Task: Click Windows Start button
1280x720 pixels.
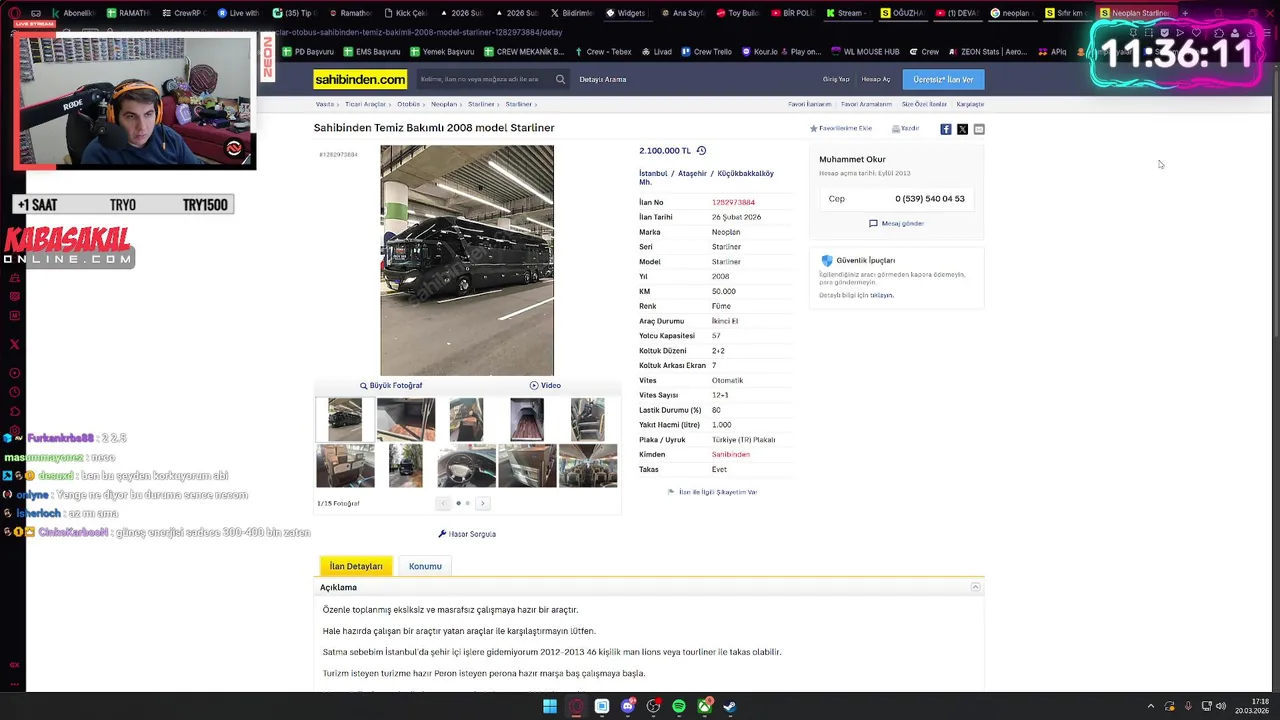Action: click(x=549, y=707)
